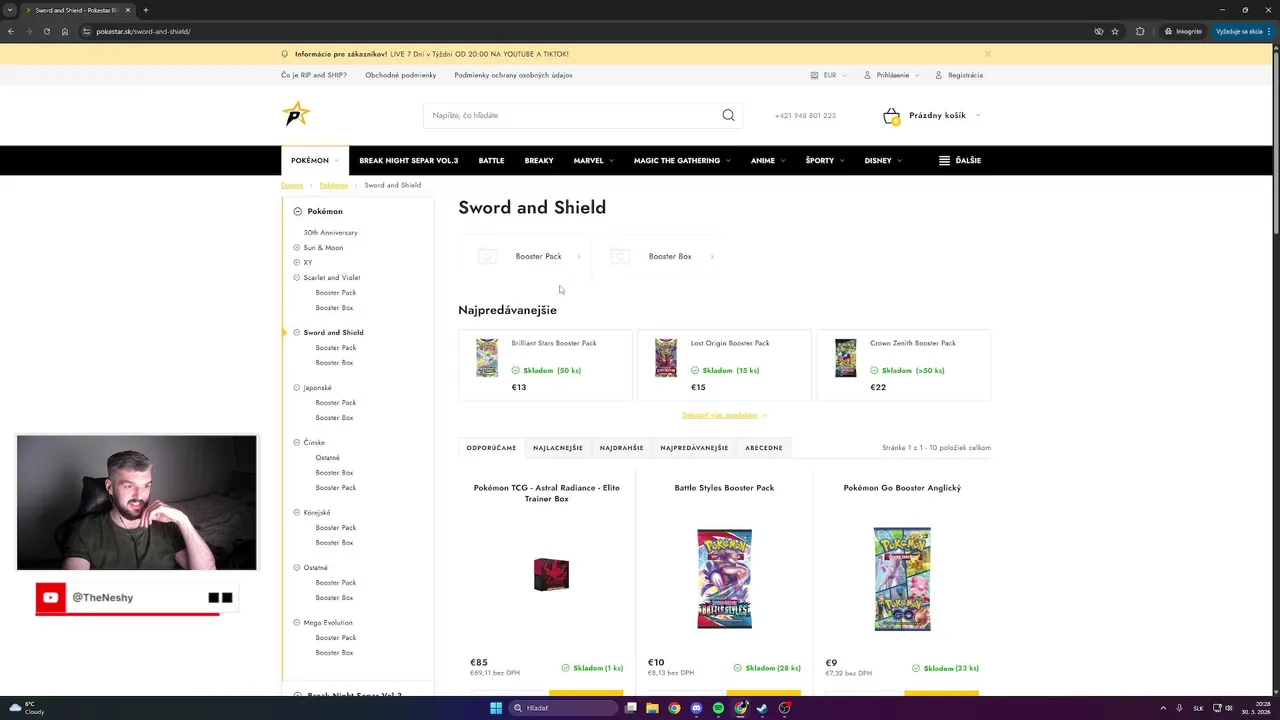Close the yellow info banner
Viewport: 1280px width, 720px height.
coord(987,54)
